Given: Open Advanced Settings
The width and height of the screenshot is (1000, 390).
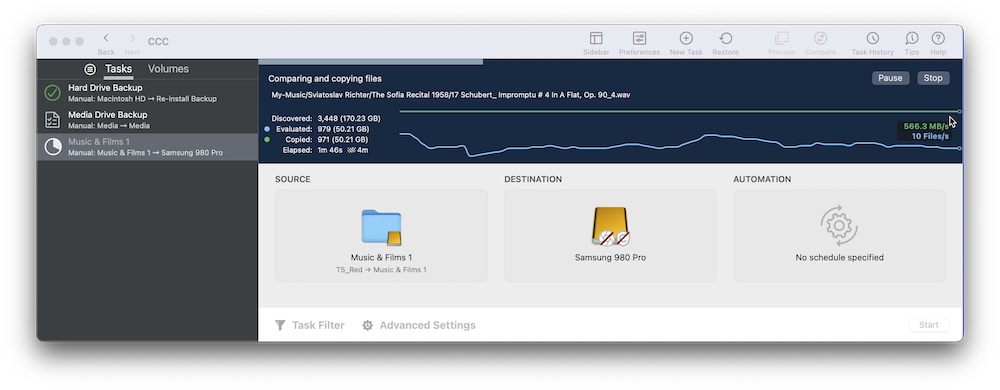Looking at the screenshot, I should click(419, 325).
